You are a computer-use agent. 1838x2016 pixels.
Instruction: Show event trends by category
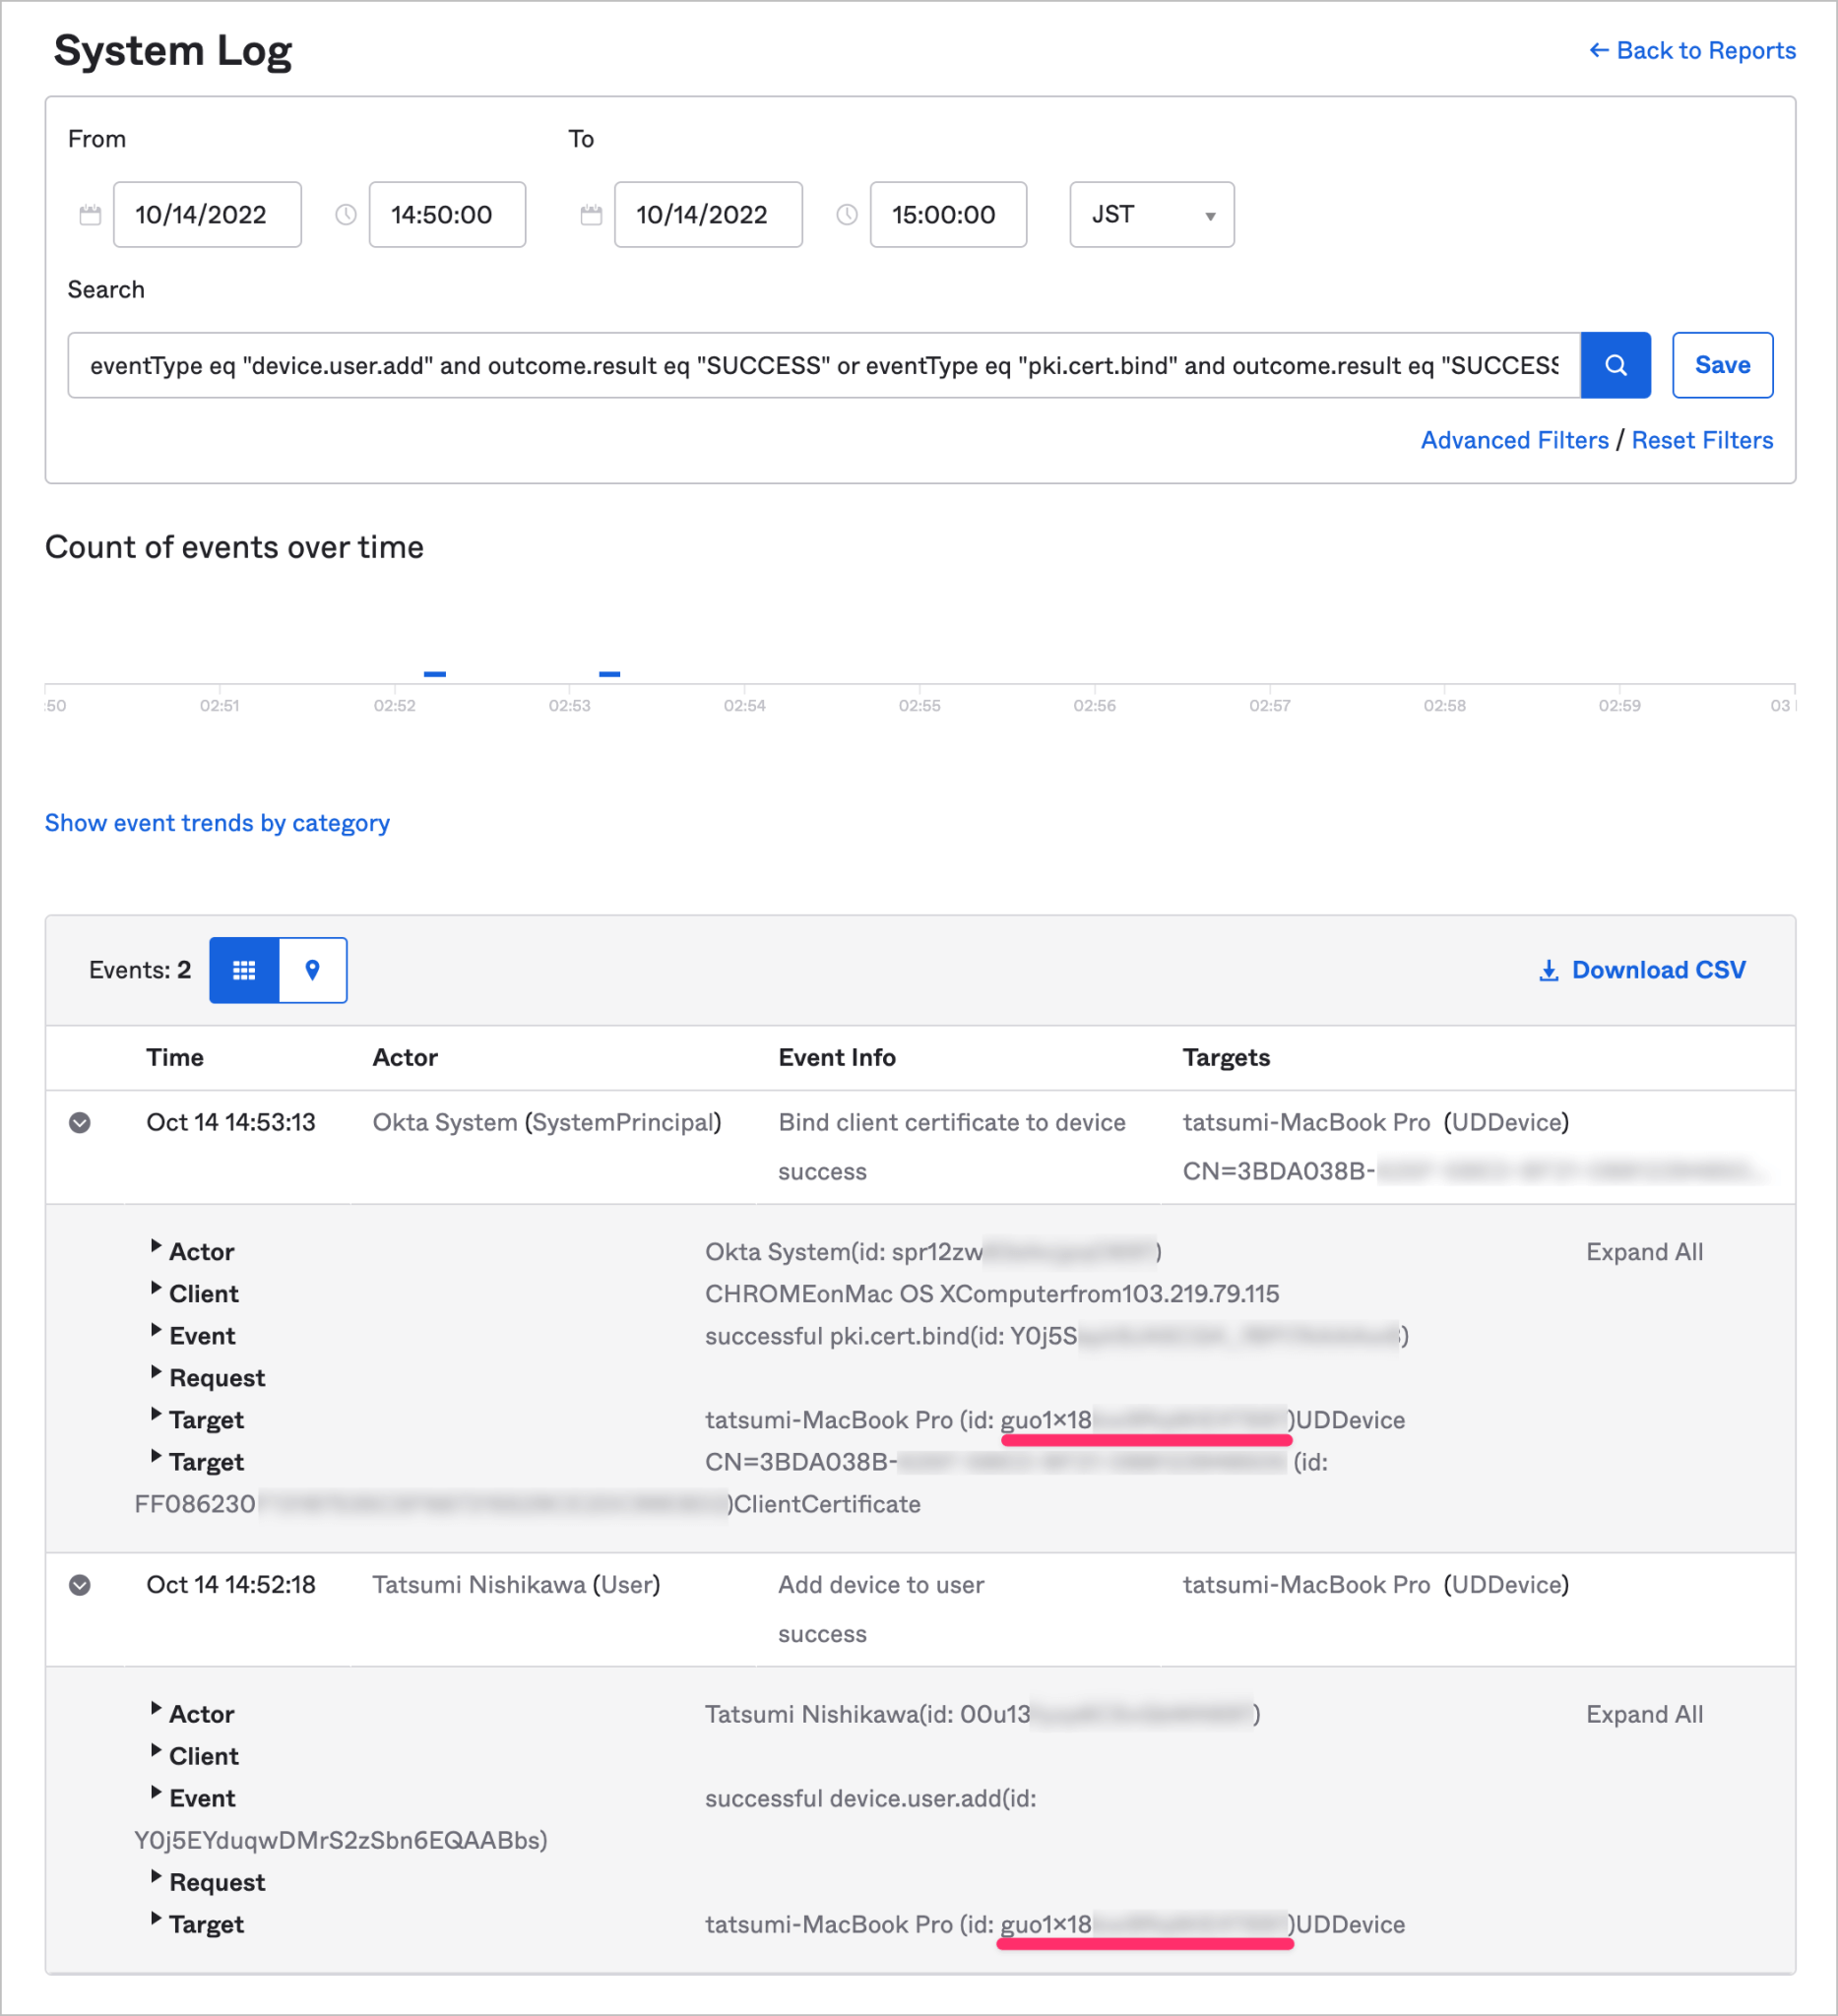coord(217,822)
